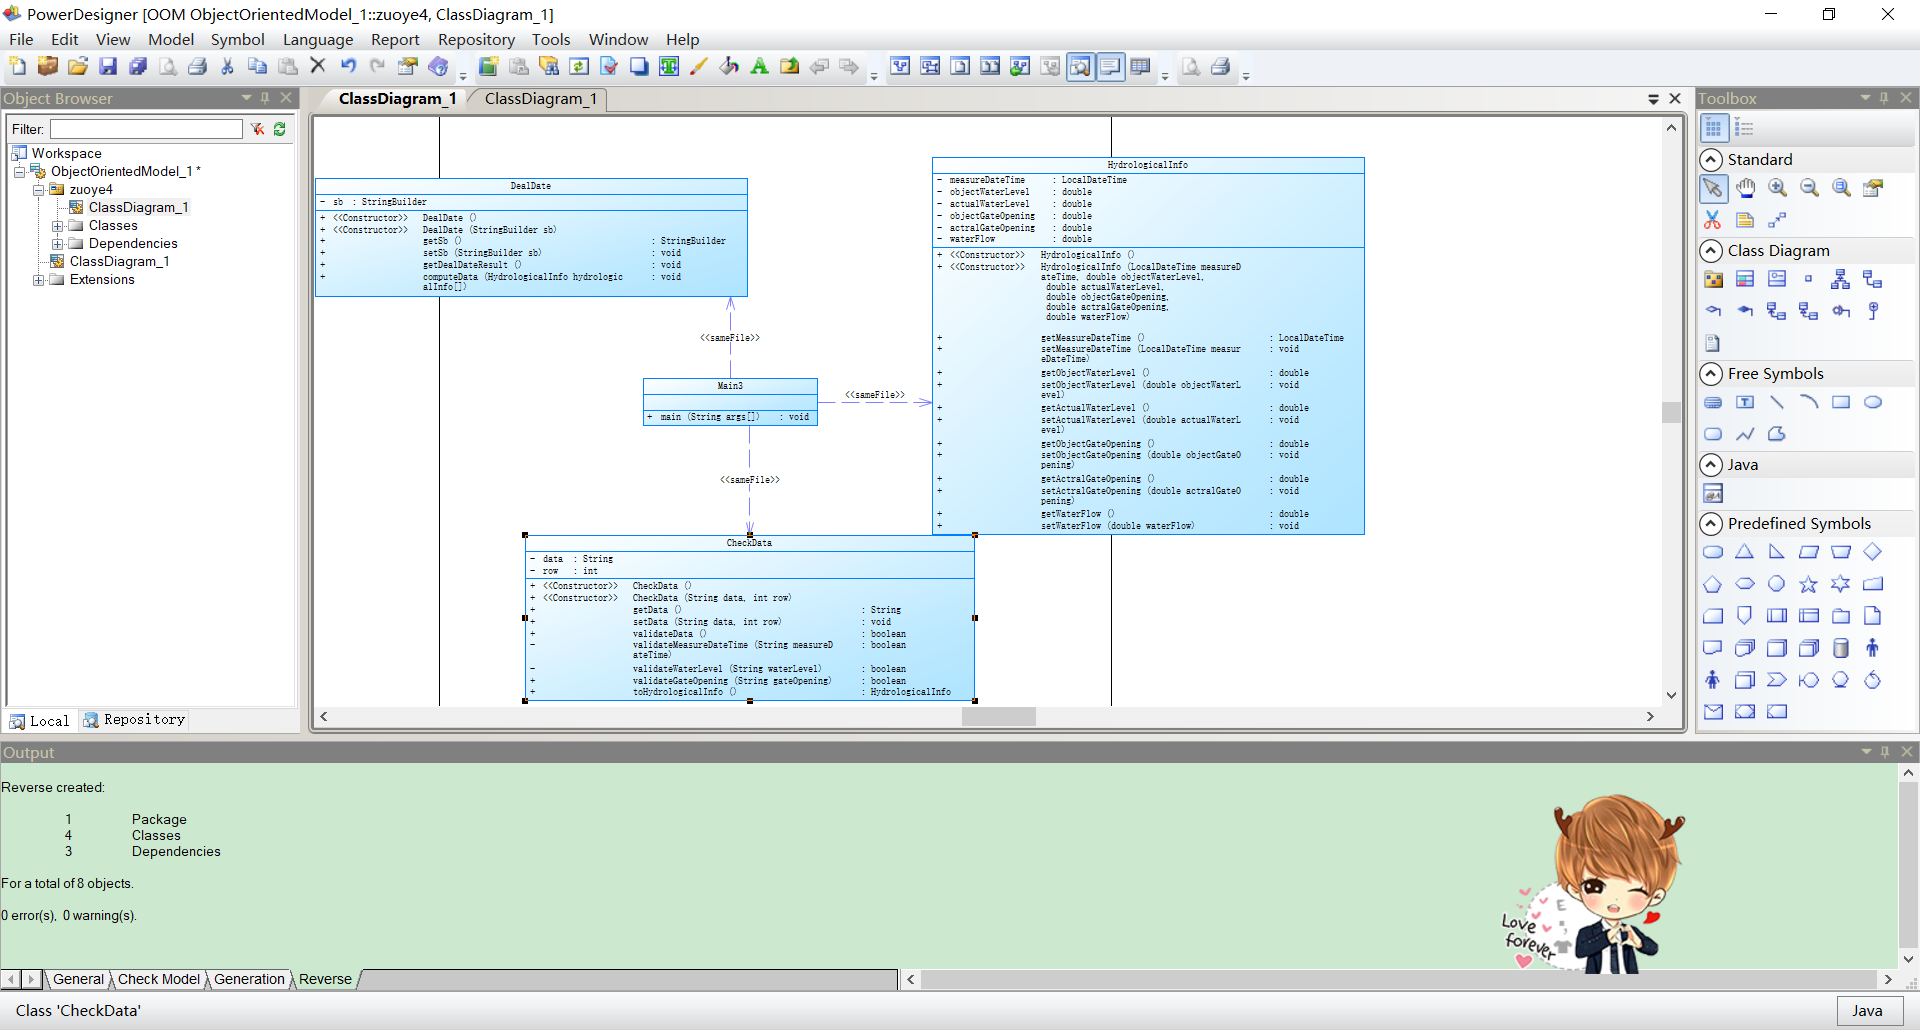Click the diagram horizontal scrollbar thumb

998,717
